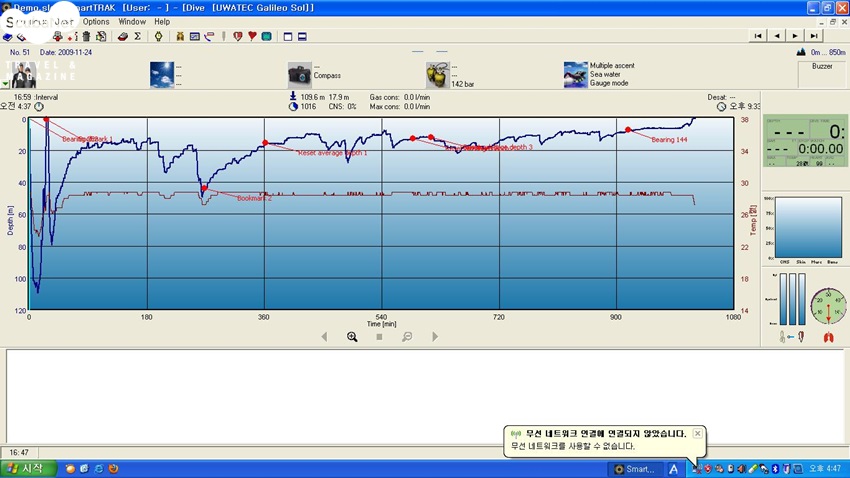Click the camera compass icon
The width and height of the screenshot is (850, 478).
tap(299, 74)
